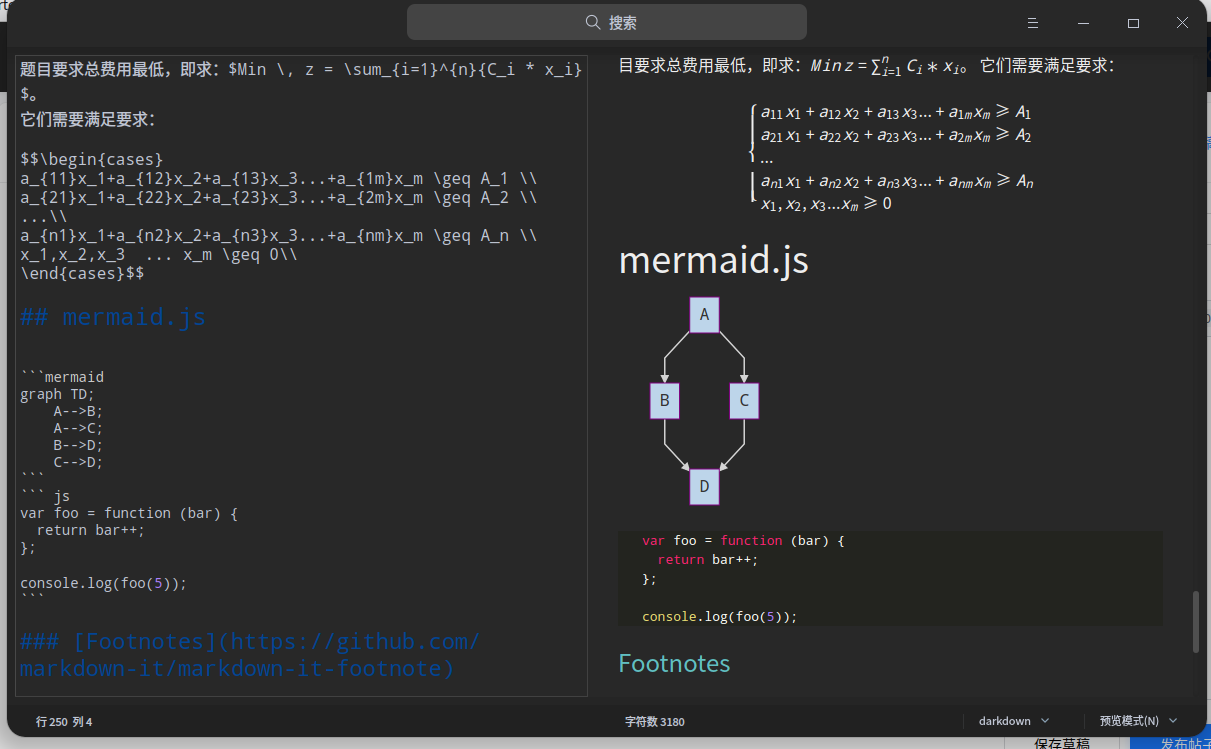Open the hamburger menu in title bar

tap(1033, 22)
